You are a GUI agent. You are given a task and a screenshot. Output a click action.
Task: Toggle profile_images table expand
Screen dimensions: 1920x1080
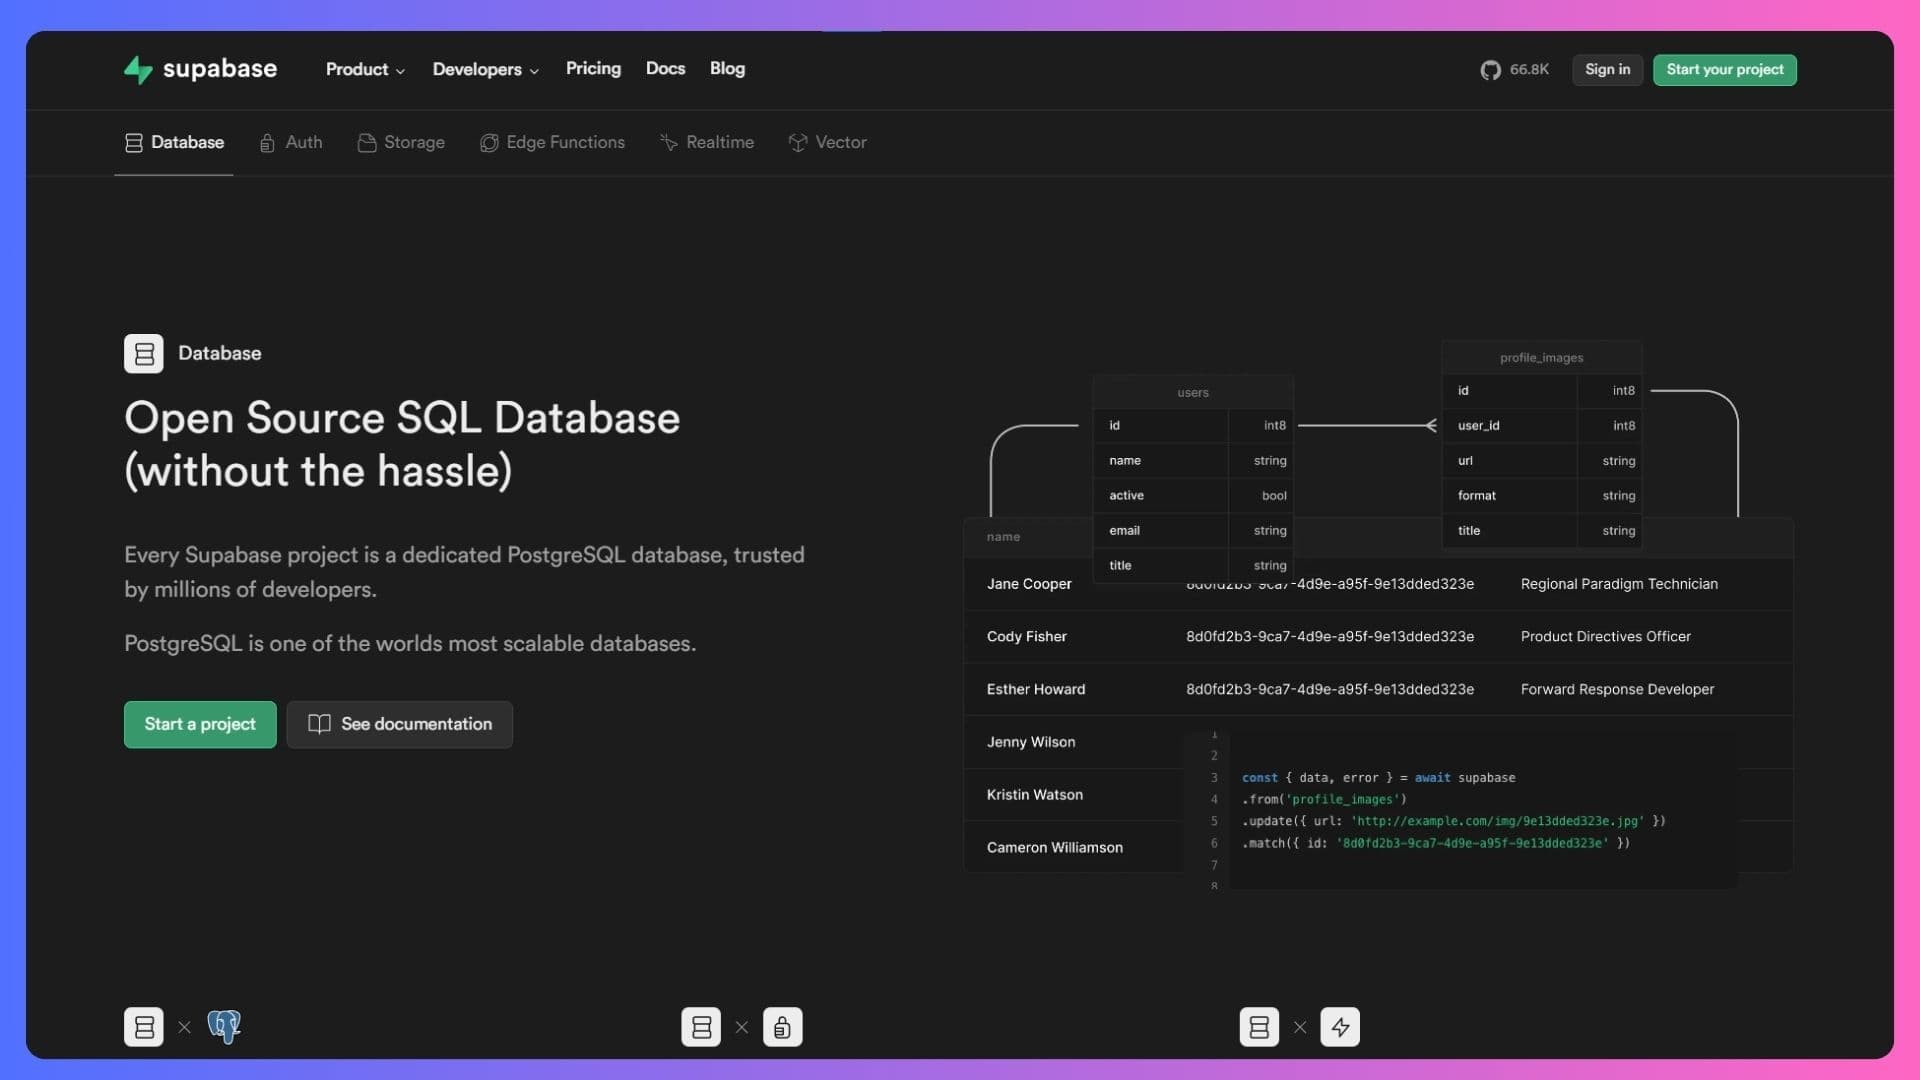1542,357
